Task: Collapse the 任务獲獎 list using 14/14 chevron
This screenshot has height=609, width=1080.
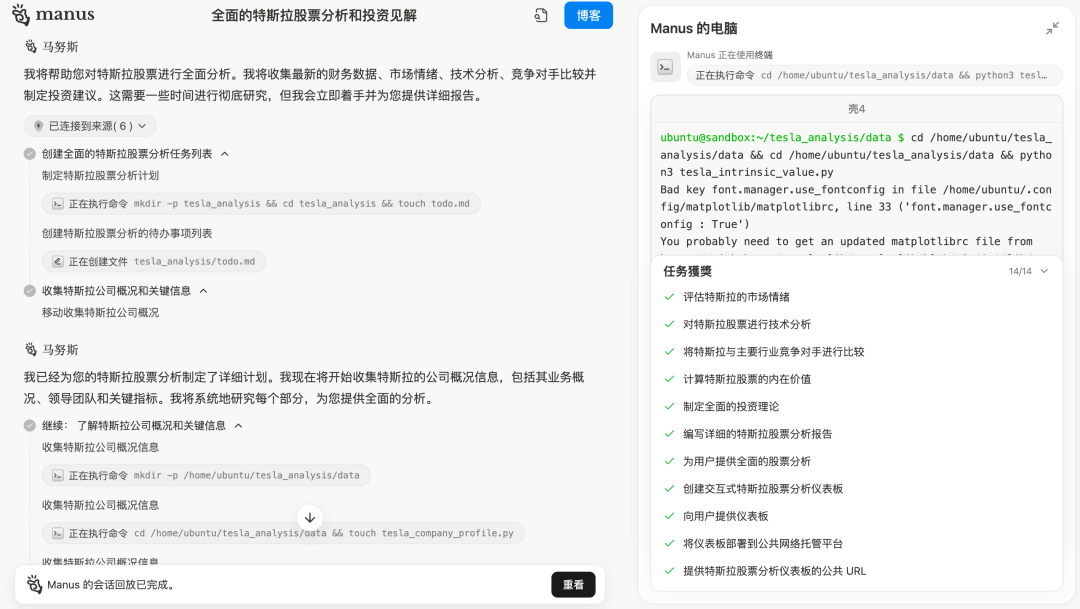Action: point(1044,271)
